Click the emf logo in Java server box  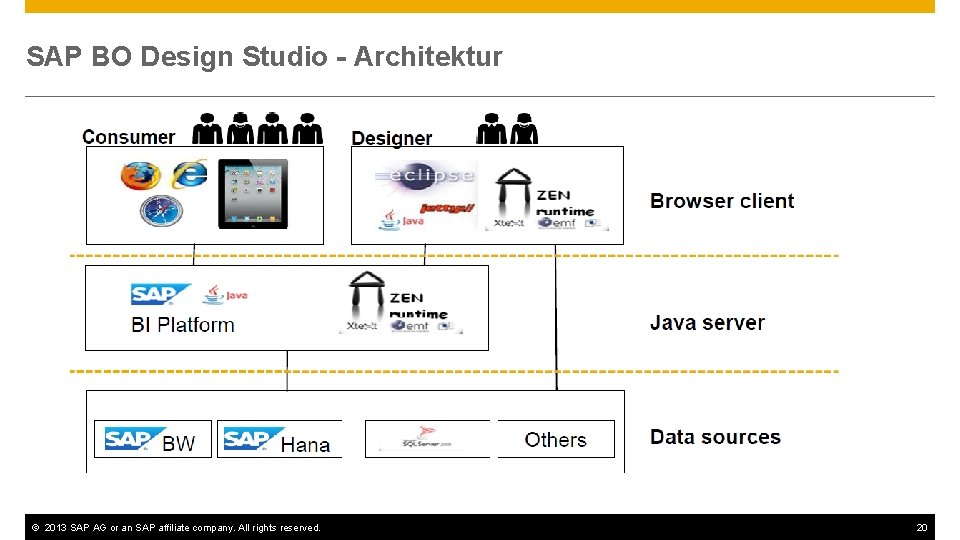click(x=410, y=326)
